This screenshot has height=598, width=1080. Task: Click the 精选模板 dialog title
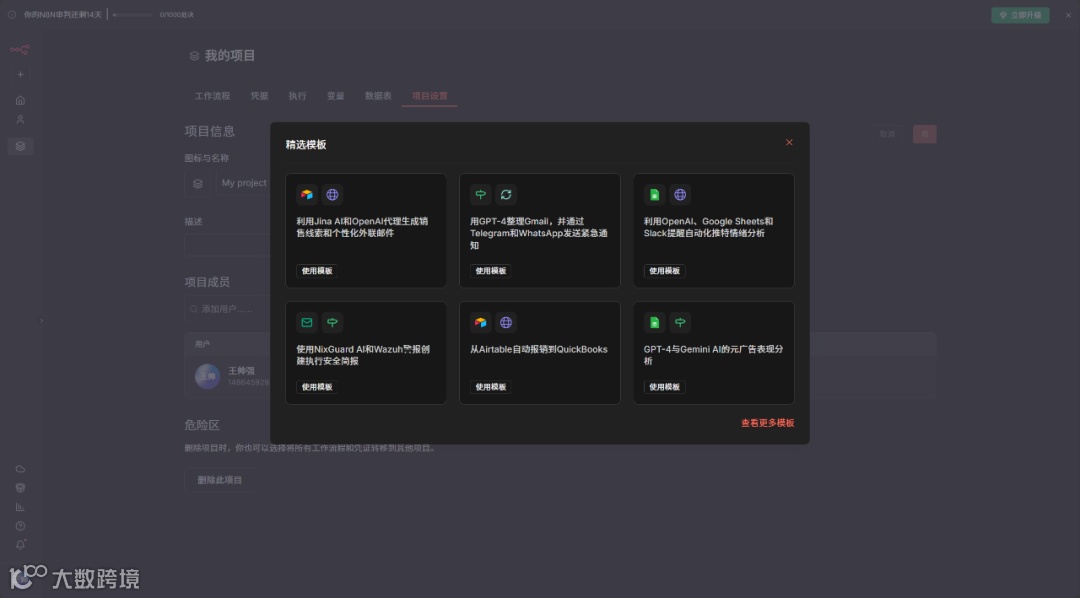click(x=307, y=145)
